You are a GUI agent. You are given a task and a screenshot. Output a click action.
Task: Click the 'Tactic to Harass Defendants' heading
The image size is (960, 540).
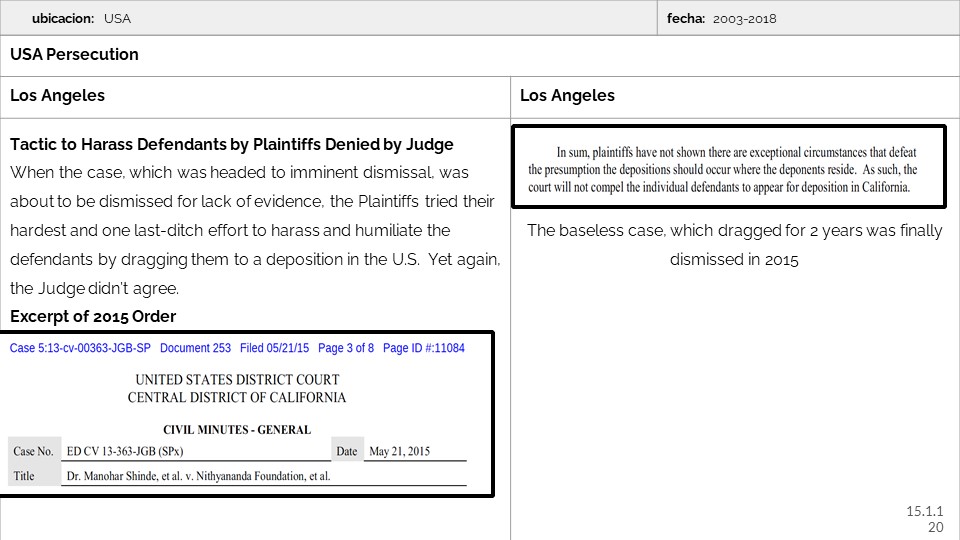click(x=231, y=144)
